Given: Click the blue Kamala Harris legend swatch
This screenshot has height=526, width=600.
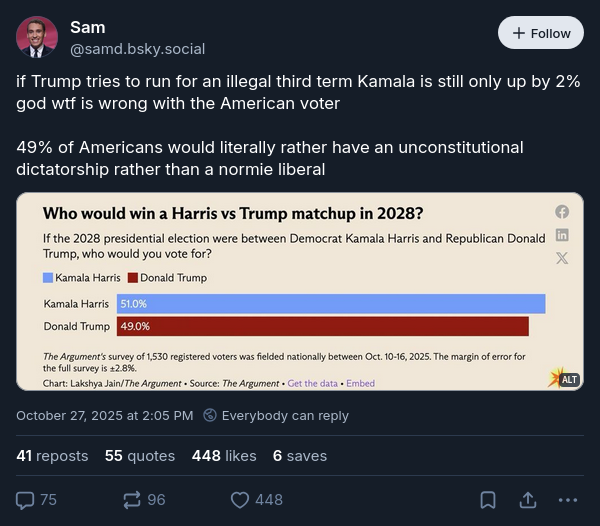Looking at the screenshot, I should pyautogui.click(x=49, y=278).
